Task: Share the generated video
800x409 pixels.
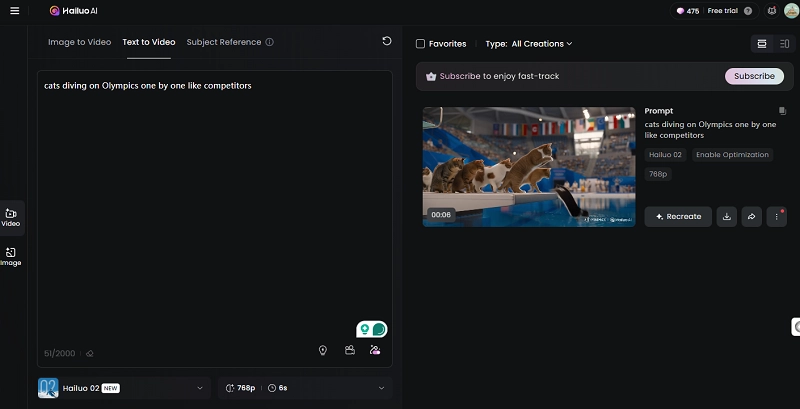Action: pos(752,217)
